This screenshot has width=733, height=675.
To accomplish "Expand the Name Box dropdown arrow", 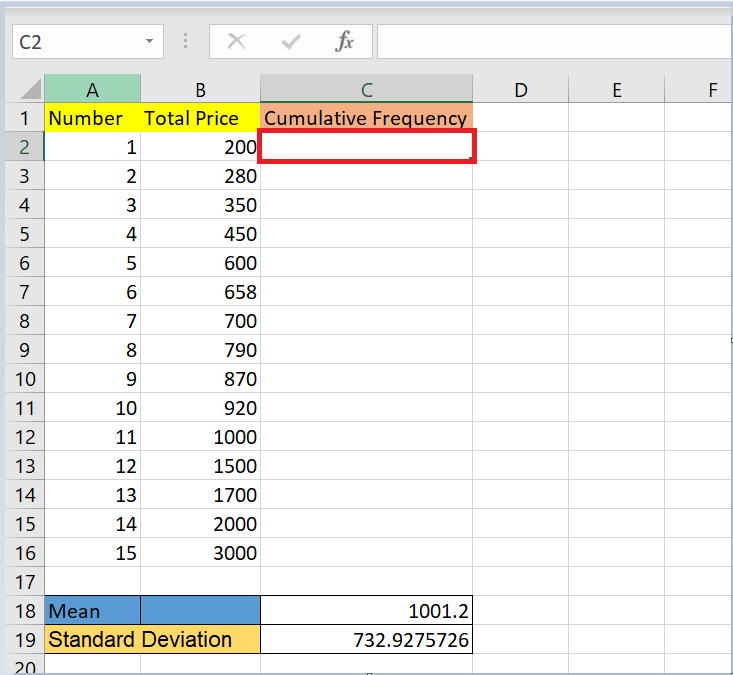I will coord(149,42).
